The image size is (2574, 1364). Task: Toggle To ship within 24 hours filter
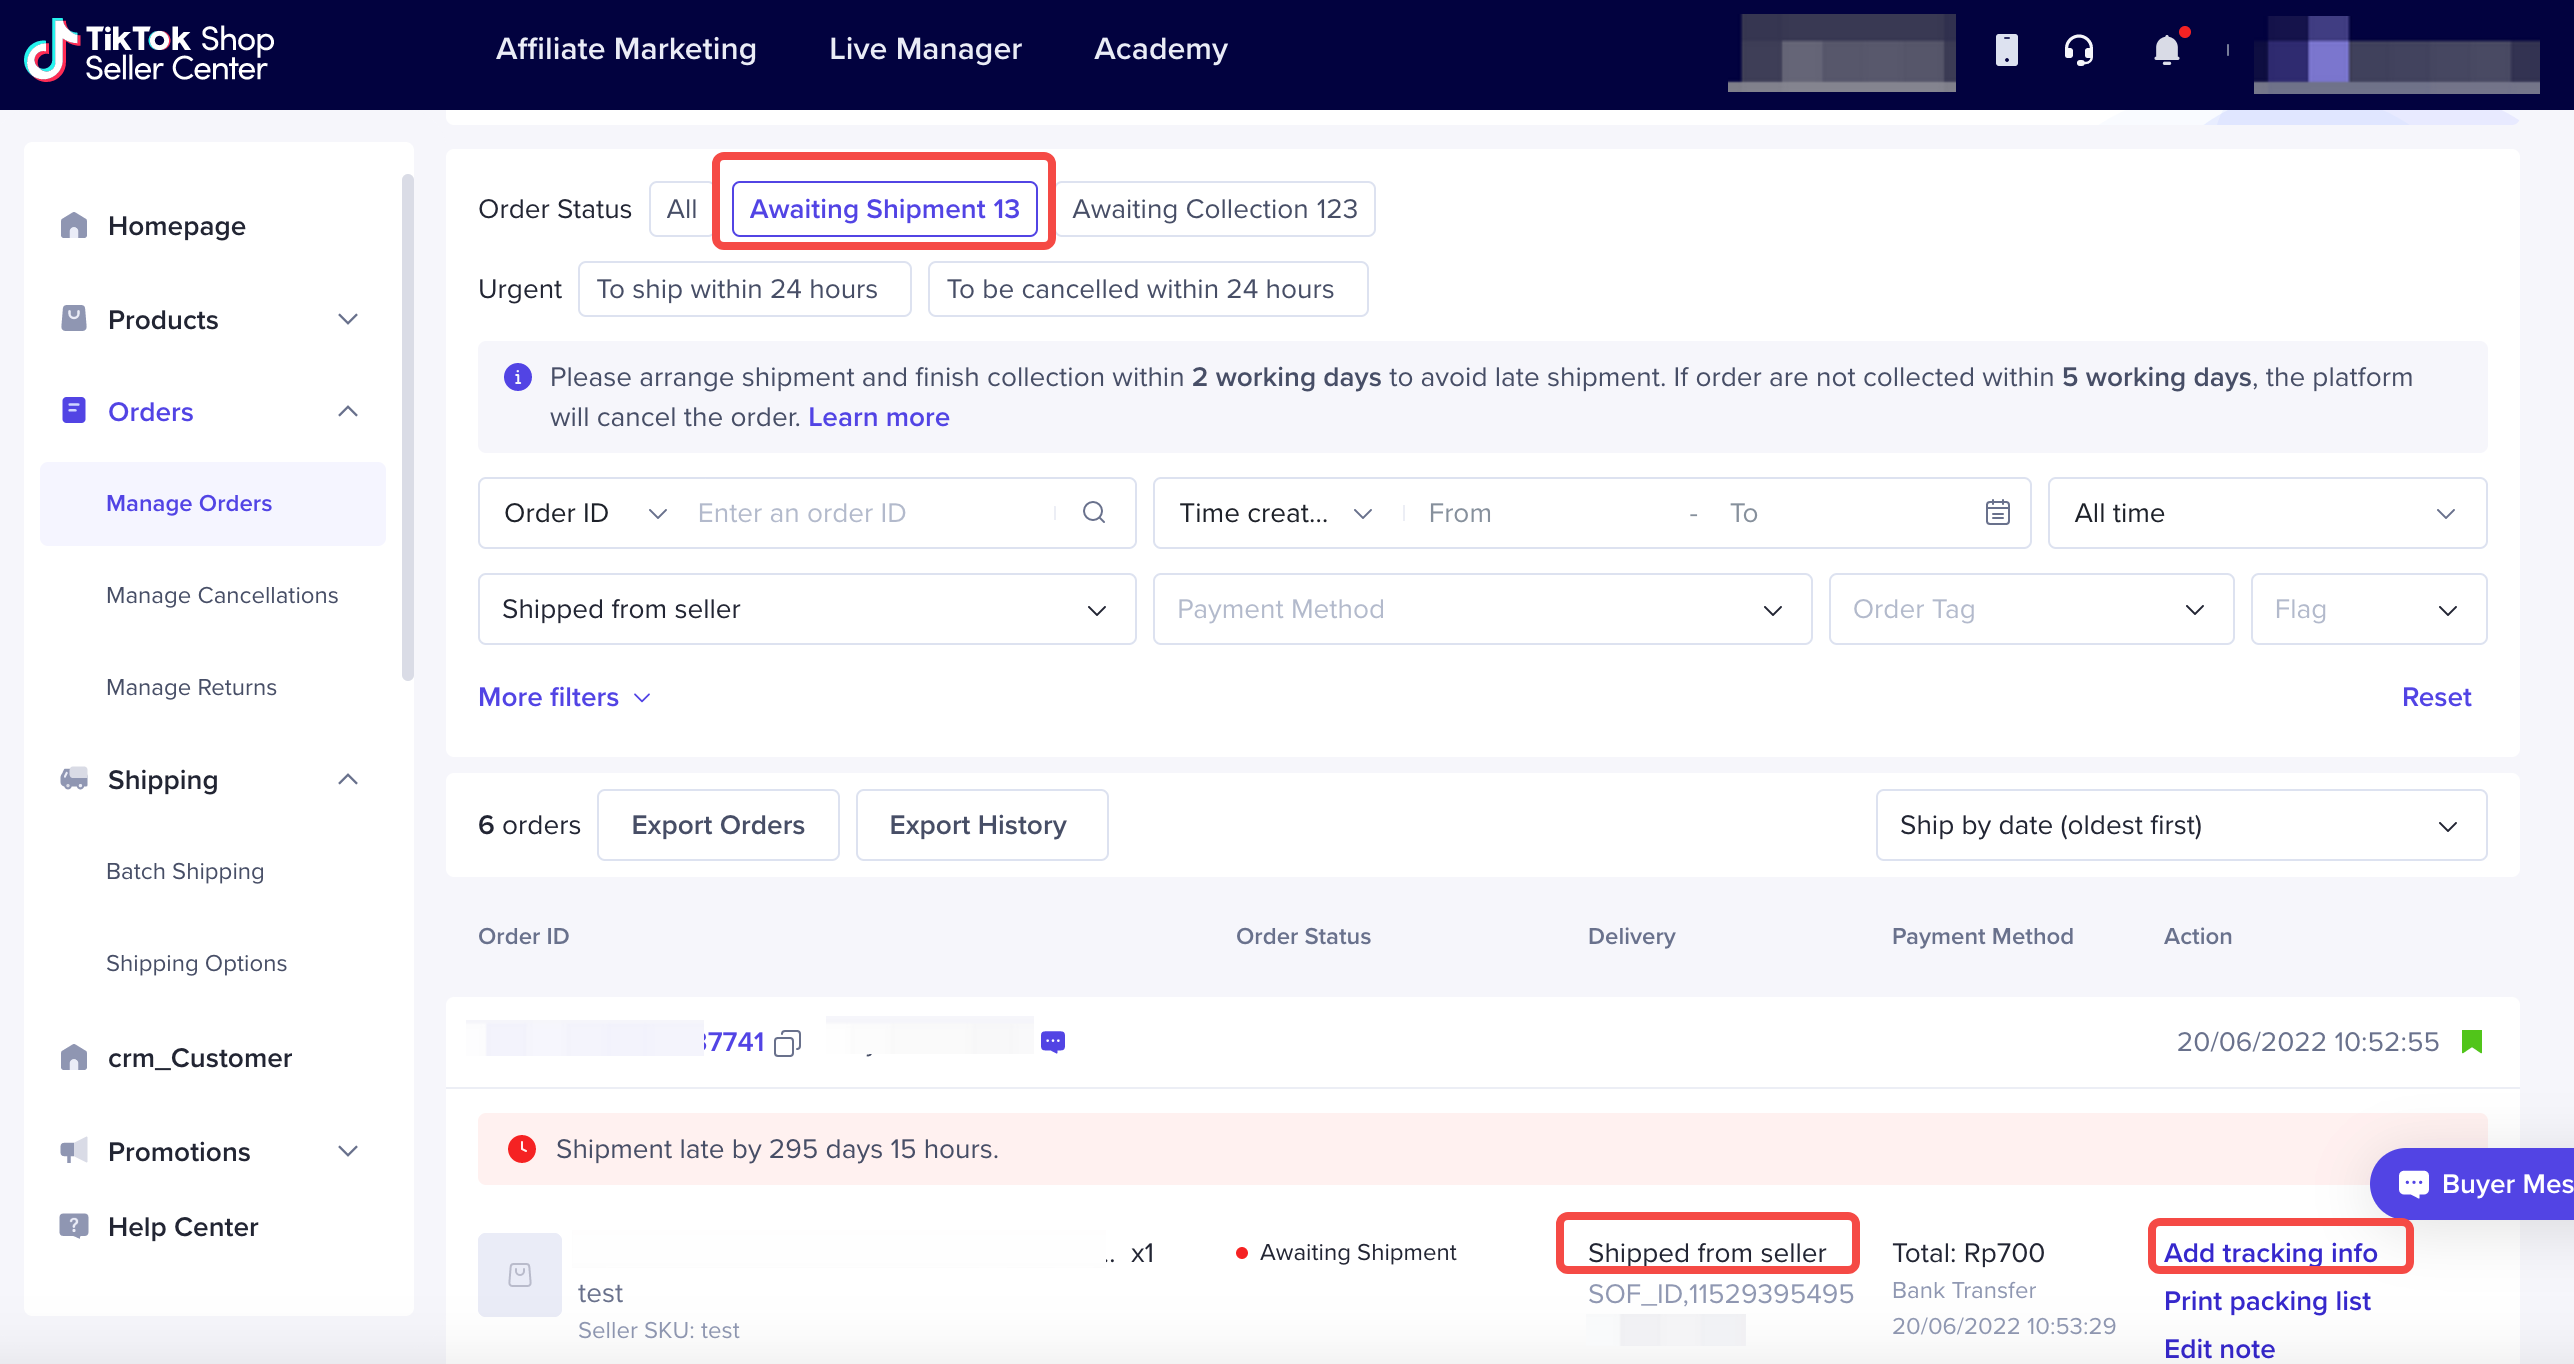click(745, 289)
